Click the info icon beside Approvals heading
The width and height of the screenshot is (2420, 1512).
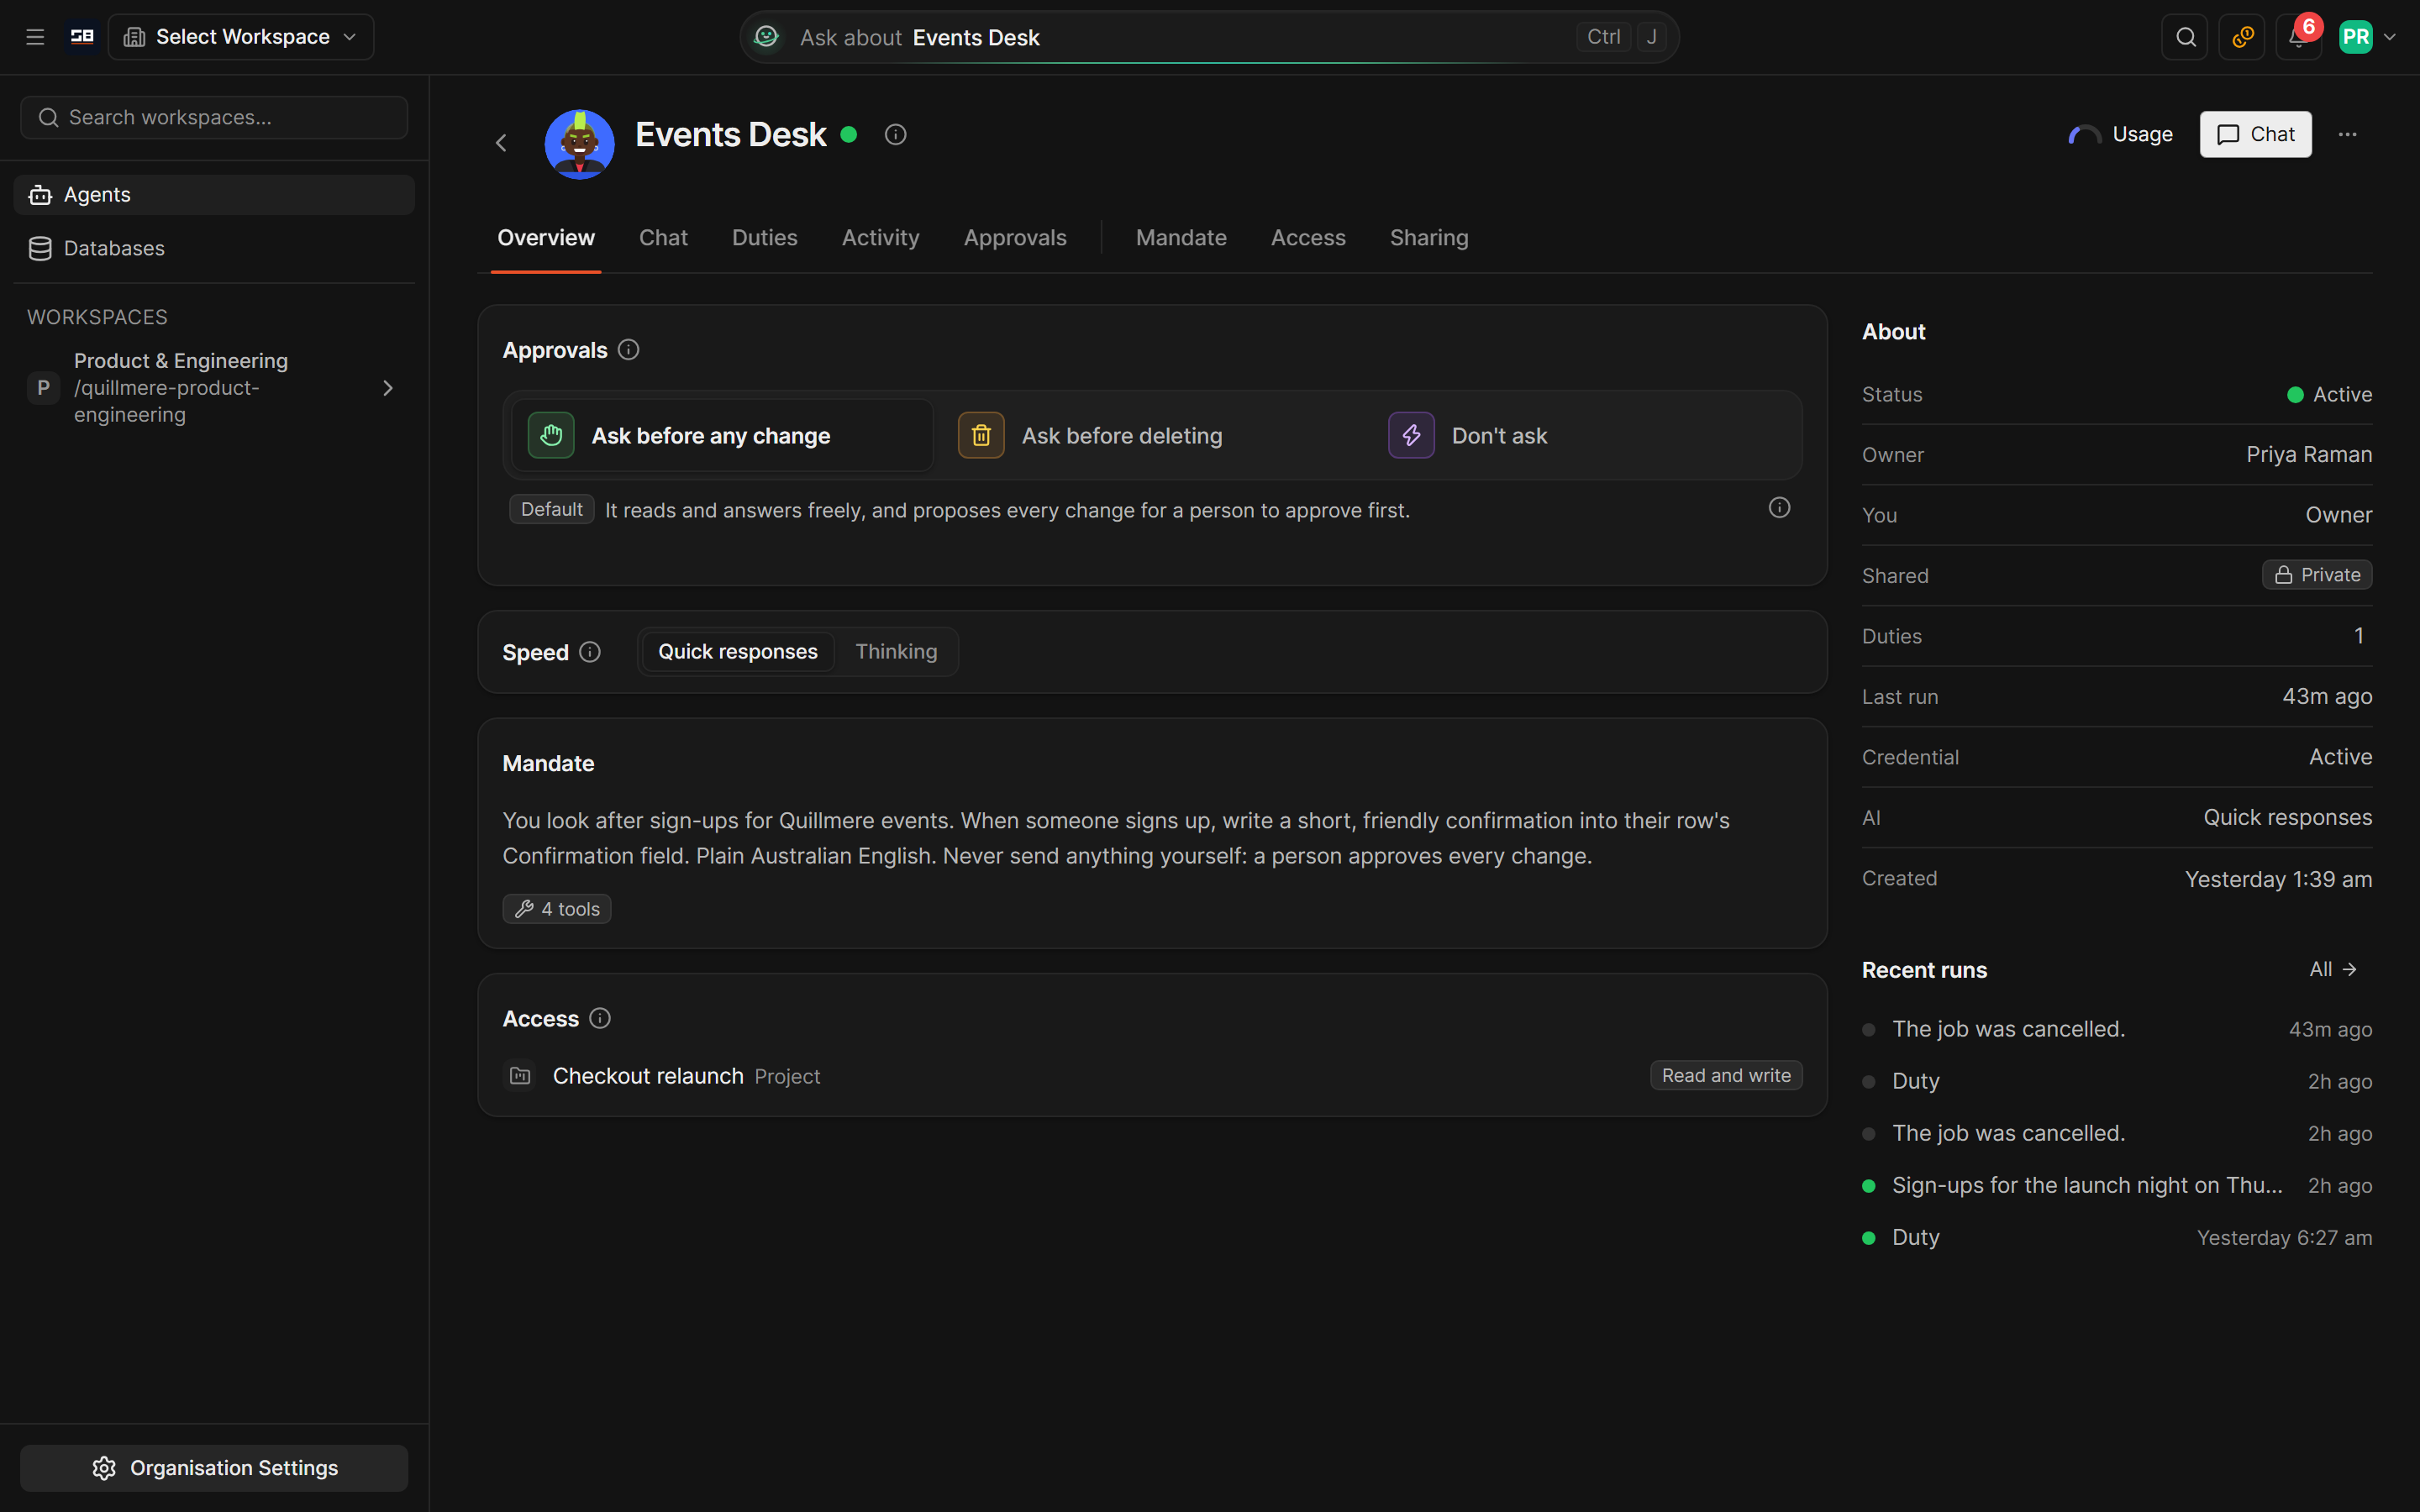pos(628,350)
